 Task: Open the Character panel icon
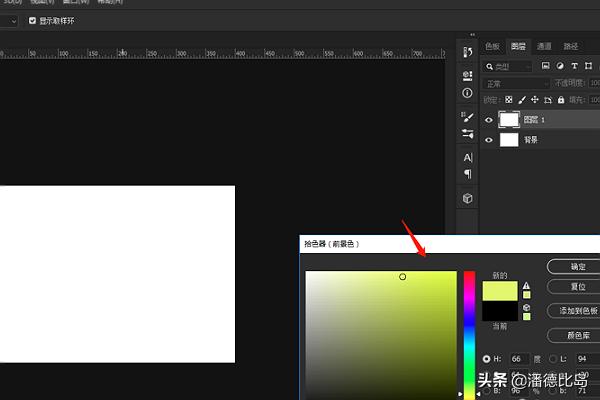[467, 157]
